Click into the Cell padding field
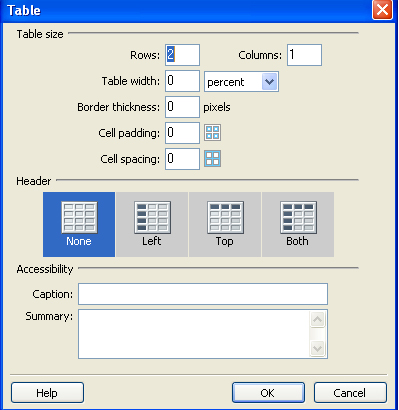399x410 pixels. click(x=182, y=133)
